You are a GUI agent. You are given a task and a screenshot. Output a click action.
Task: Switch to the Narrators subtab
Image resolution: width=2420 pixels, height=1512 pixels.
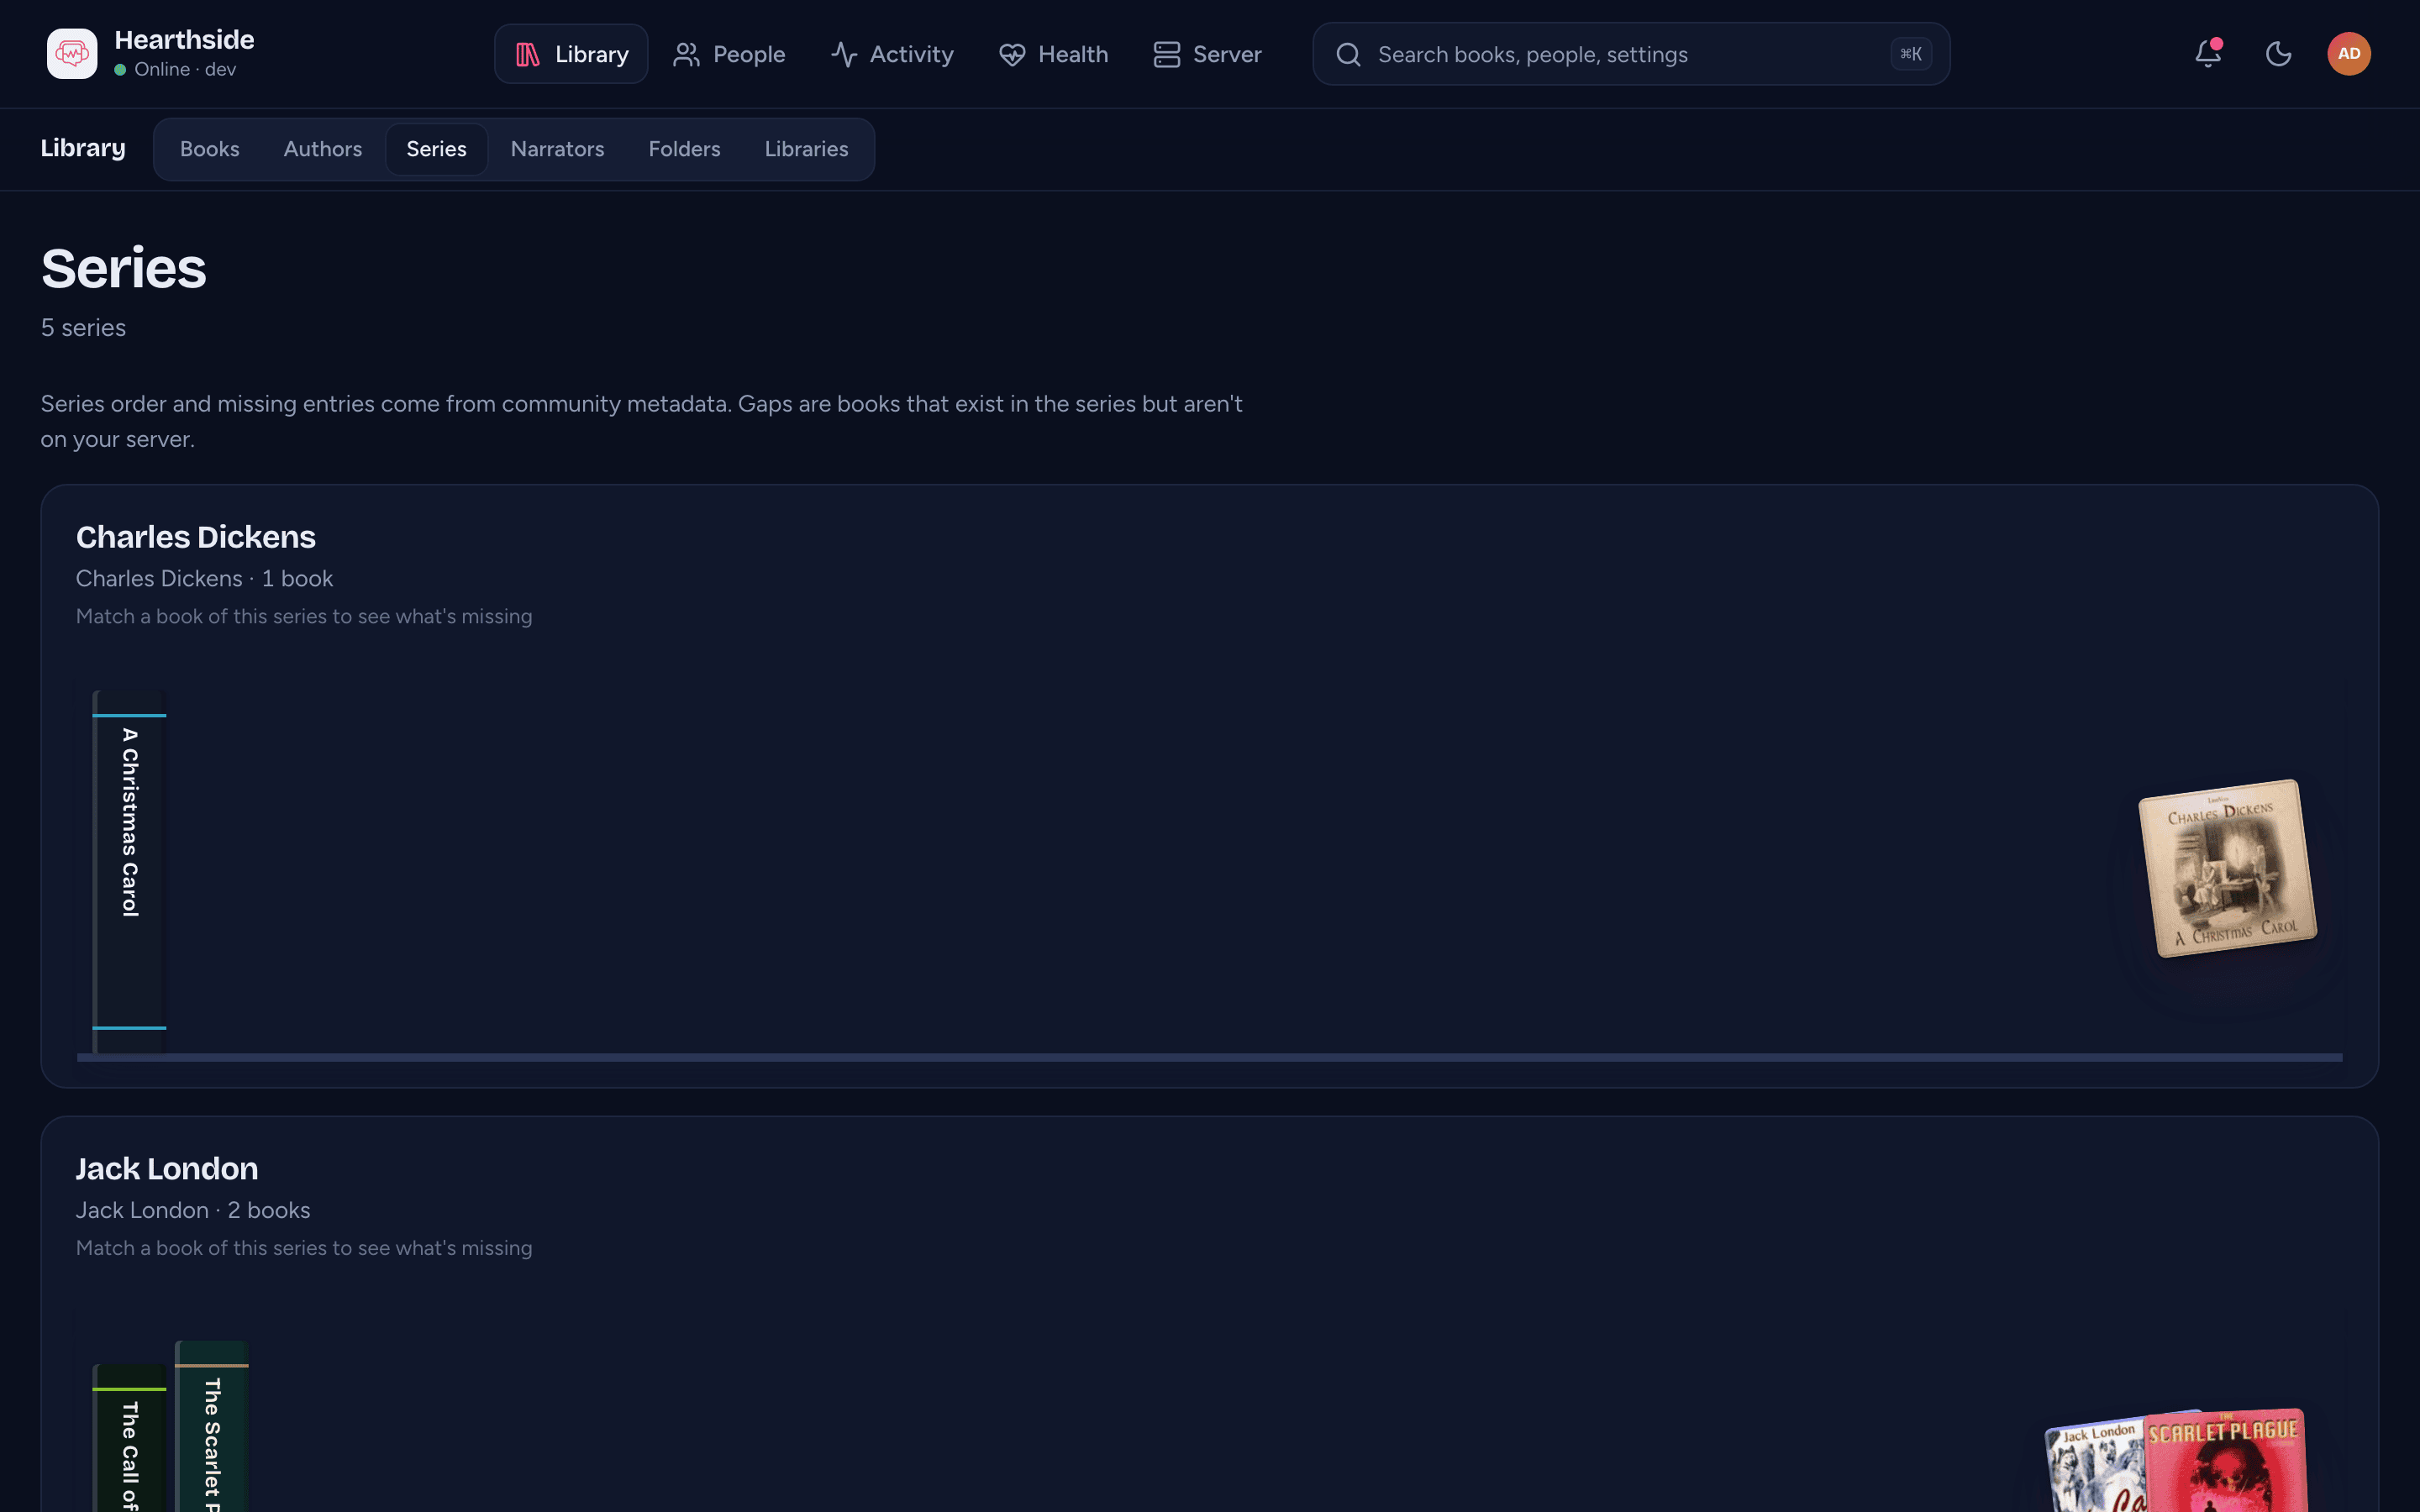[x=558, y=149]
